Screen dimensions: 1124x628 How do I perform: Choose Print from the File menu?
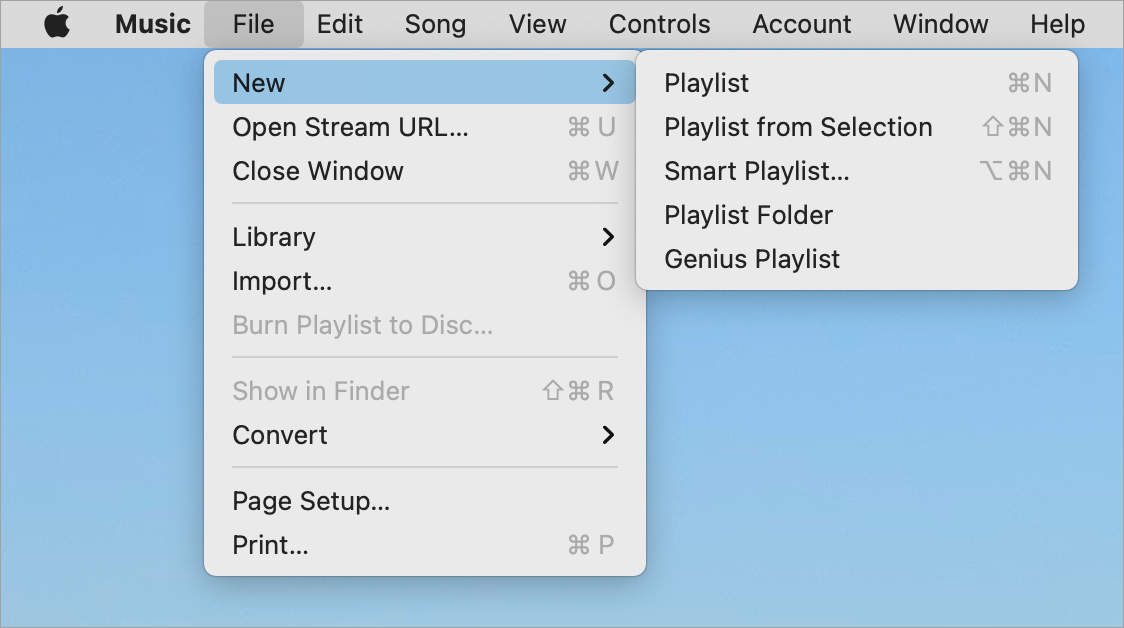click(x=270, y=545)
